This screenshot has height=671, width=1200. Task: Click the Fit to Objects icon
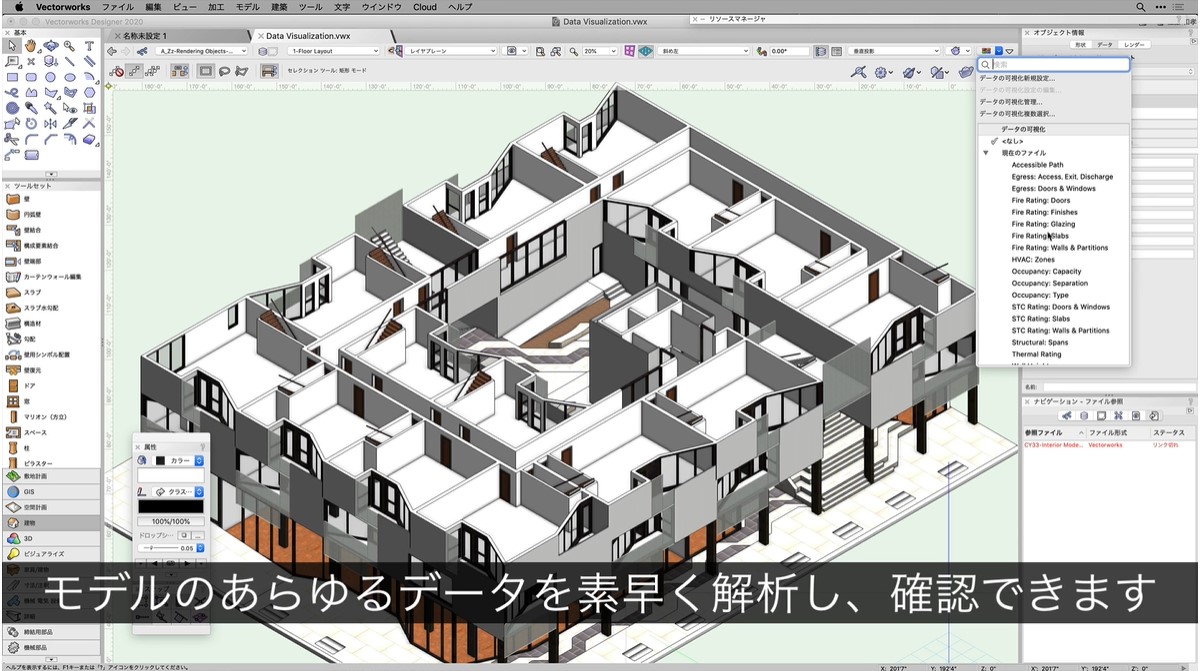(x=555, y=51)
